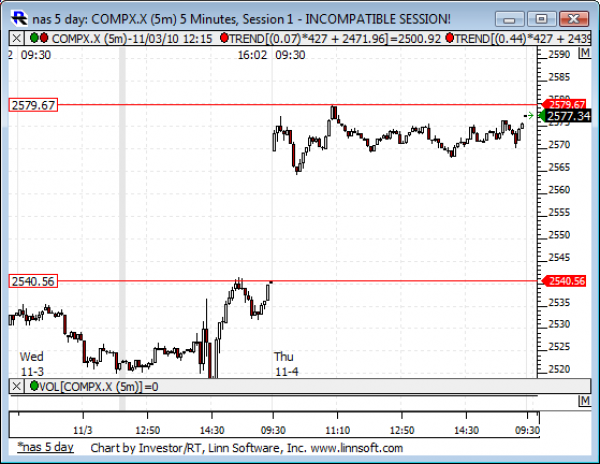This screenshot has height=464, width=600.
Task: Click the green dot beside VOL indicator
Action: point(34,386)
